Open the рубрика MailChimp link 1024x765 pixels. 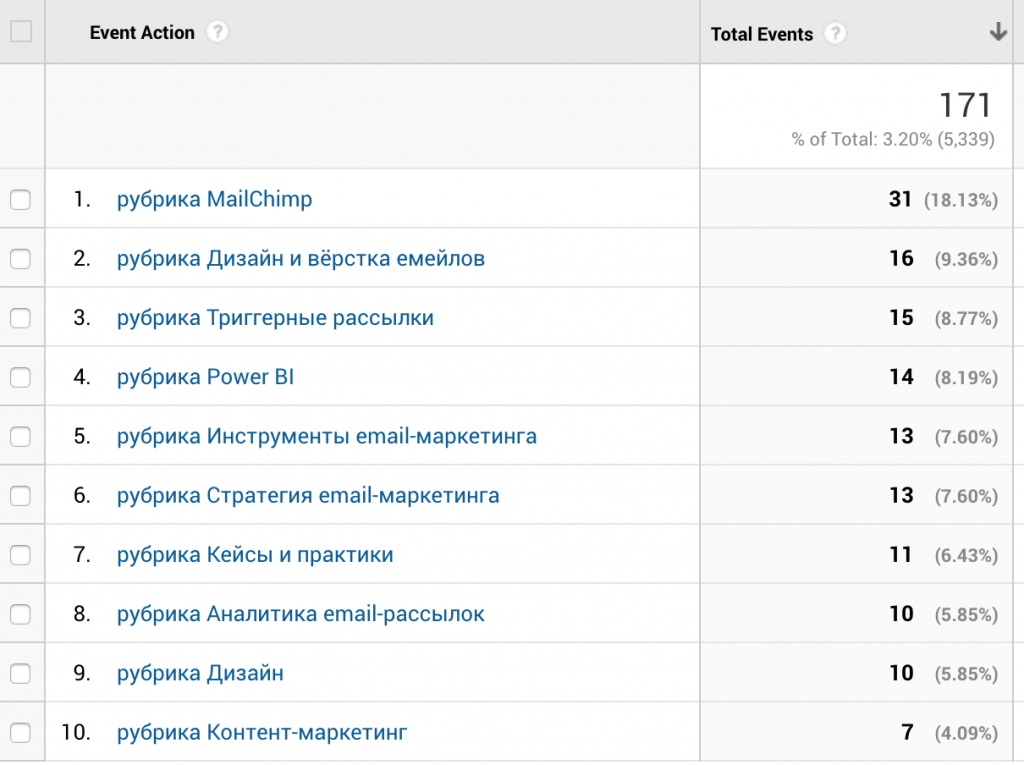click(x=214, y=199)
